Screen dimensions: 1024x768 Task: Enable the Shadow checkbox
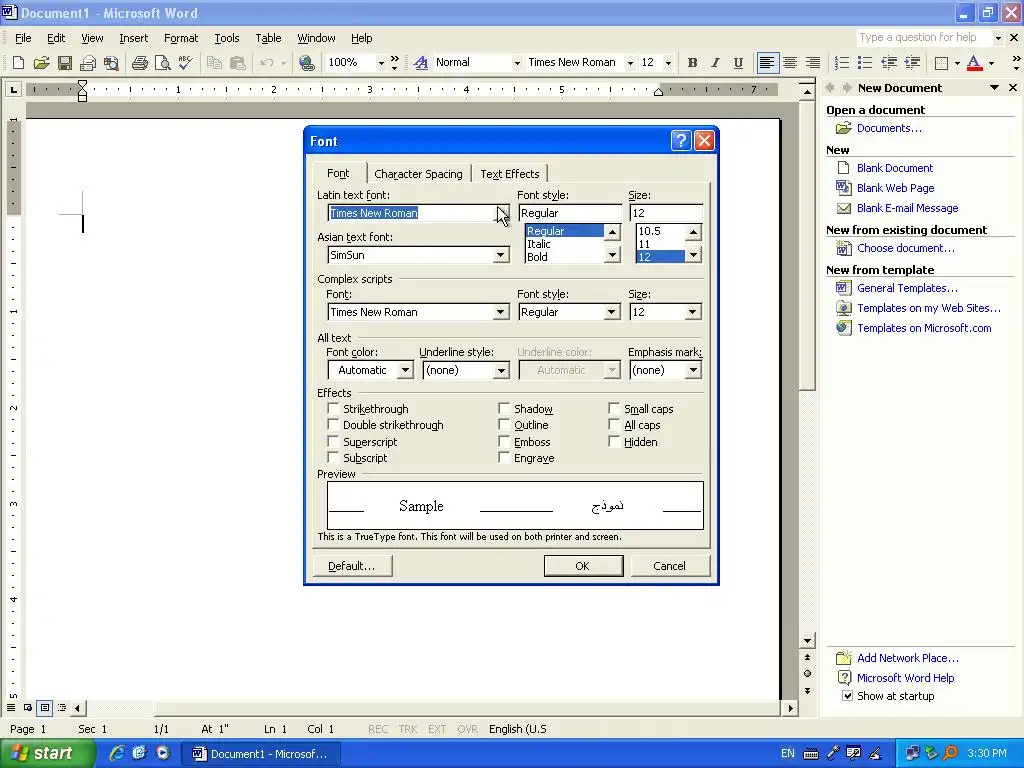point(504,409)
